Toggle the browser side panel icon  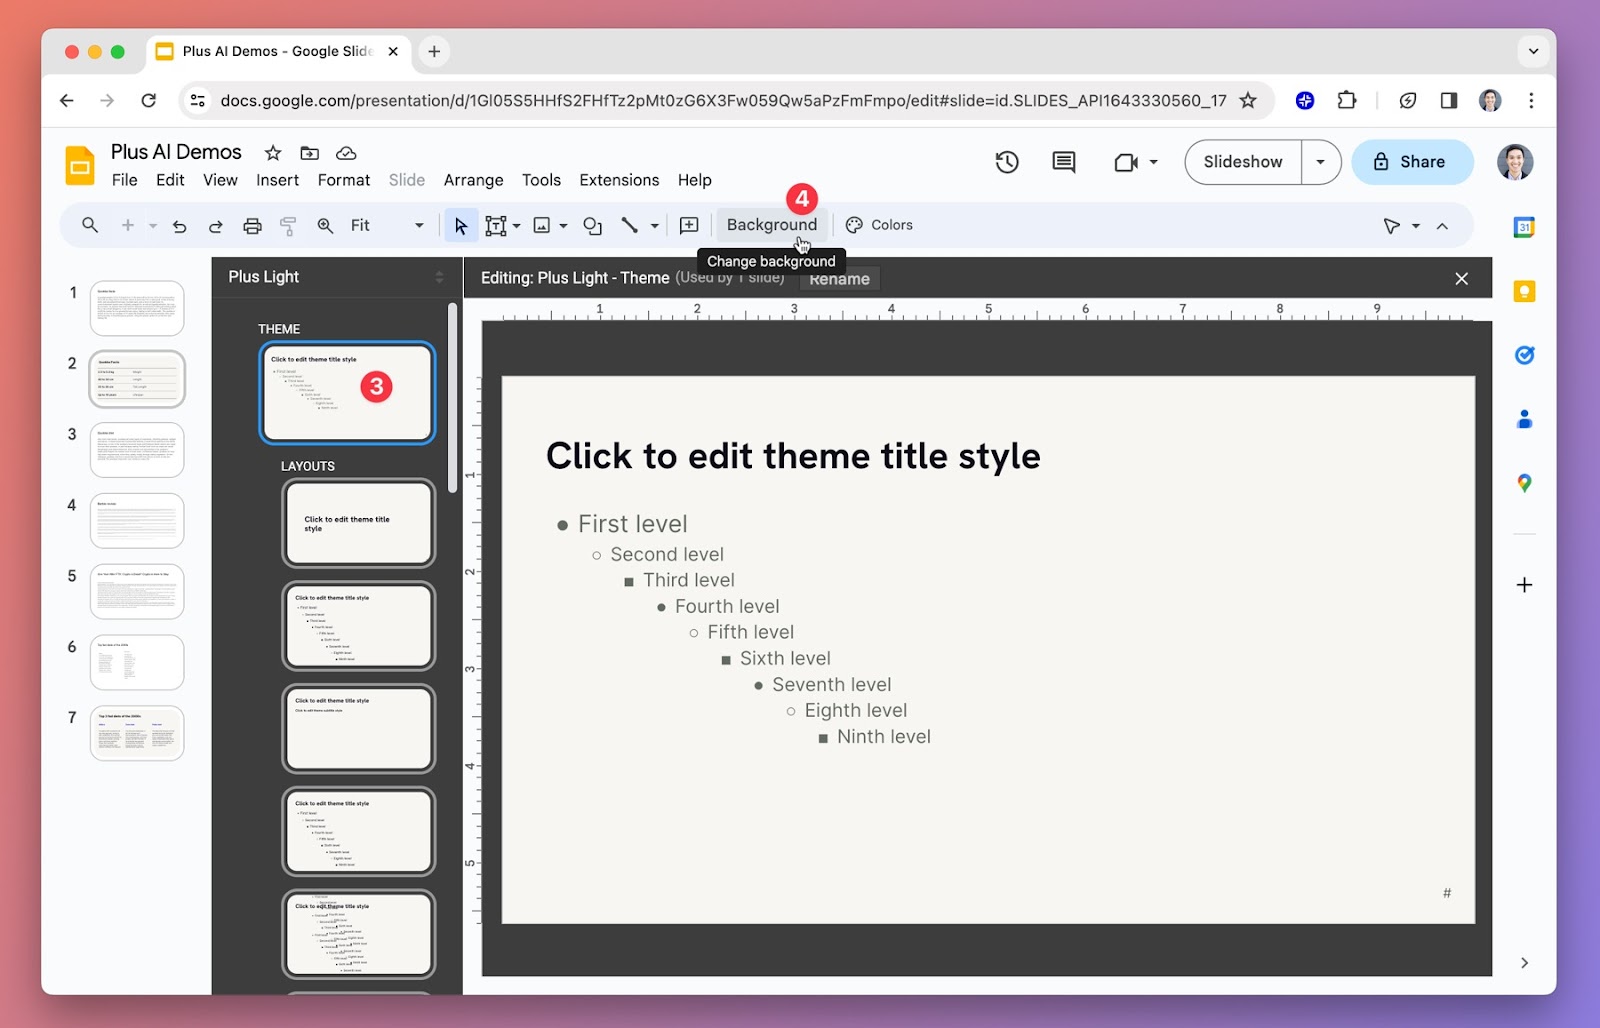click(1448, 100)
